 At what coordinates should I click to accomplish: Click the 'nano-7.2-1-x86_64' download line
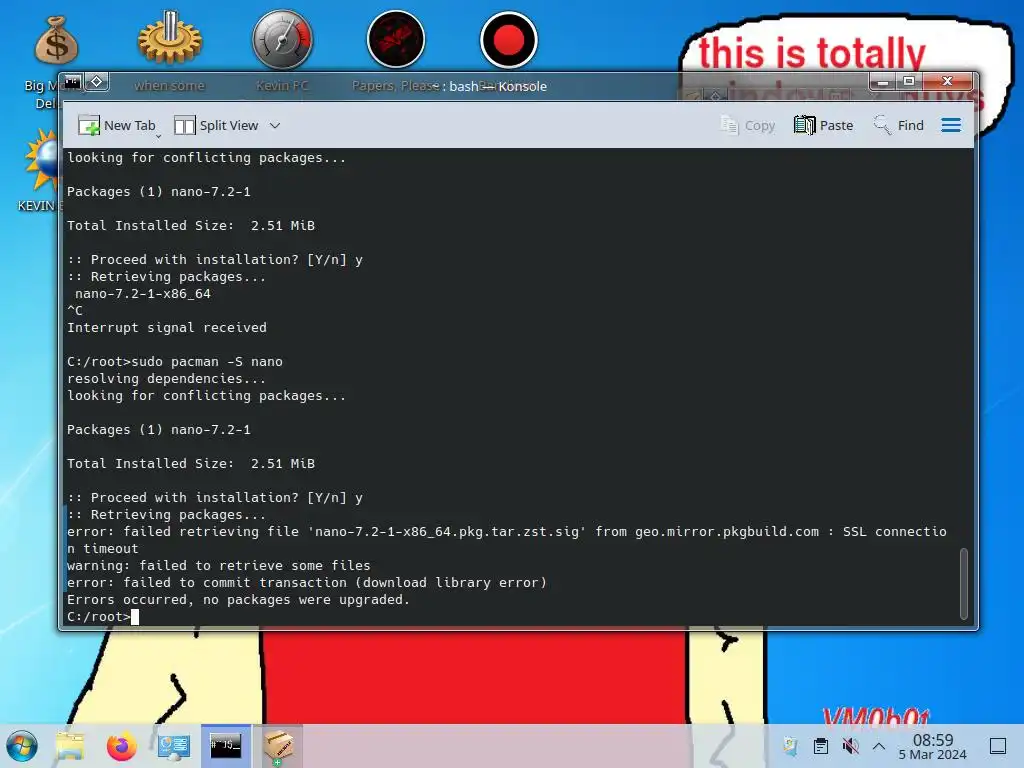[x=142, y=293]
